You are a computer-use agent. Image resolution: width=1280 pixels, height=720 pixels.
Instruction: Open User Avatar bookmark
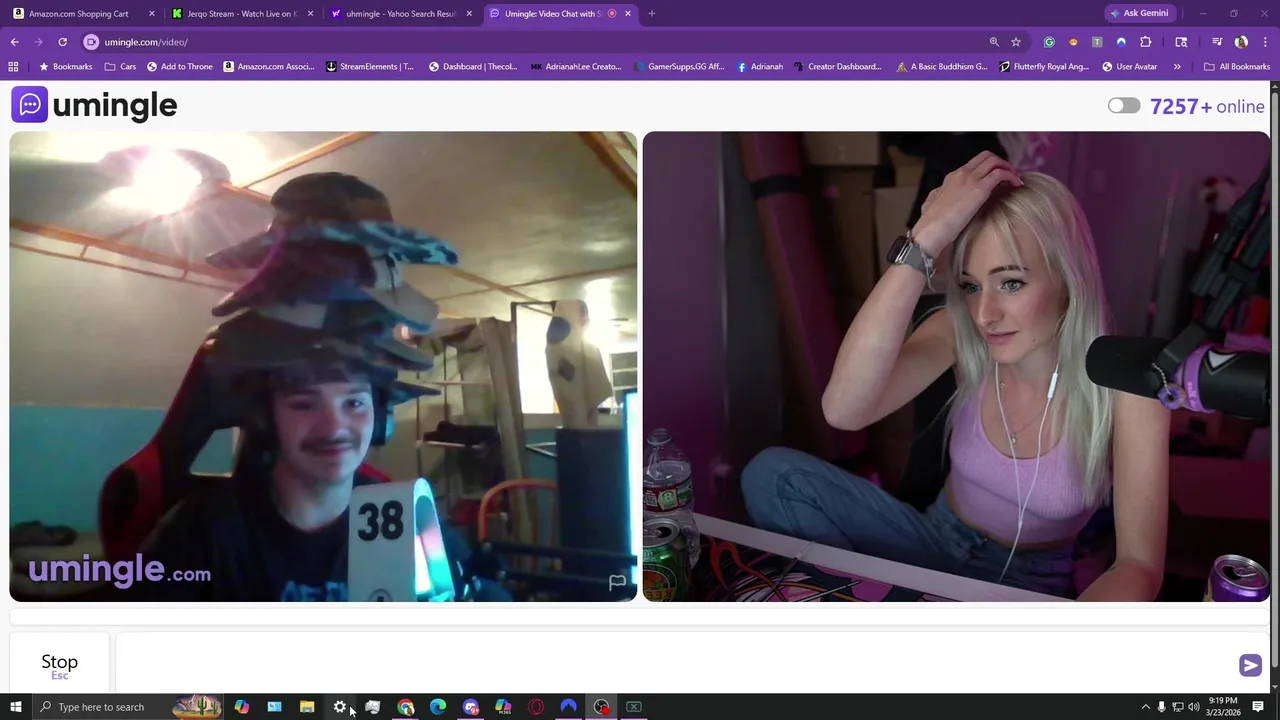[x=1130, y=67]
